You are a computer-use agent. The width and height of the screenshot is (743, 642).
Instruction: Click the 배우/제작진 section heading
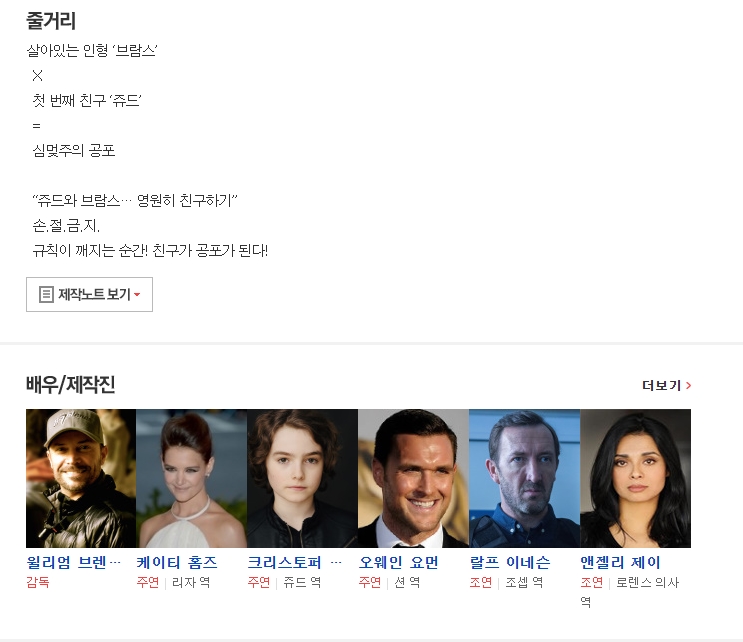(71, 384)
